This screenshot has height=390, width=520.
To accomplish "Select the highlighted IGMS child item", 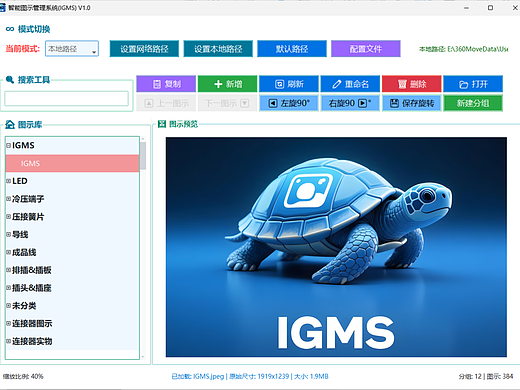I will (72, 163).
